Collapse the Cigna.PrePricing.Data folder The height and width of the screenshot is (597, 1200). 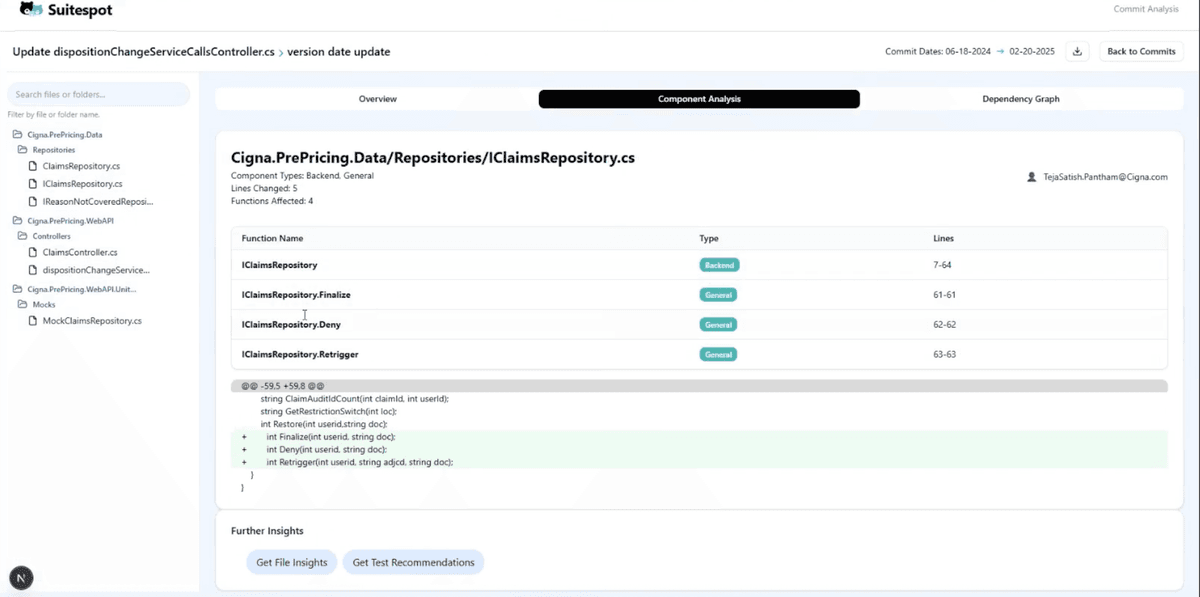17,134
